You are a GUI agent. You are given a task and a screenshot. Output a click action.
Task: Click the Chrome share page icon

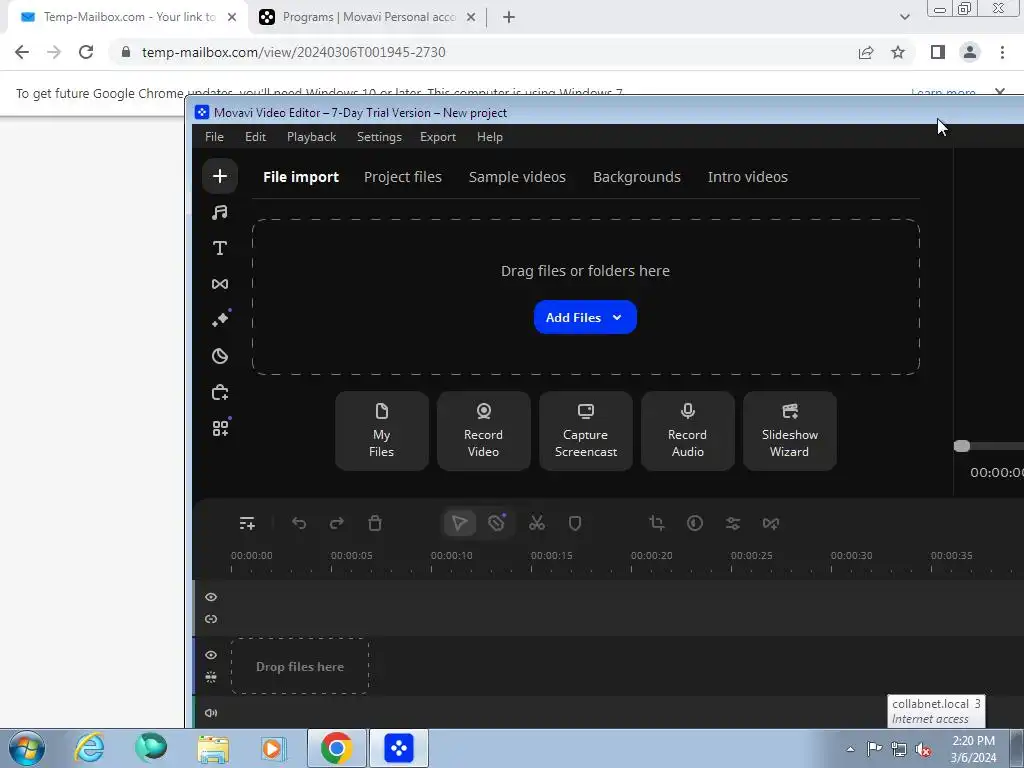coord(866,52)
